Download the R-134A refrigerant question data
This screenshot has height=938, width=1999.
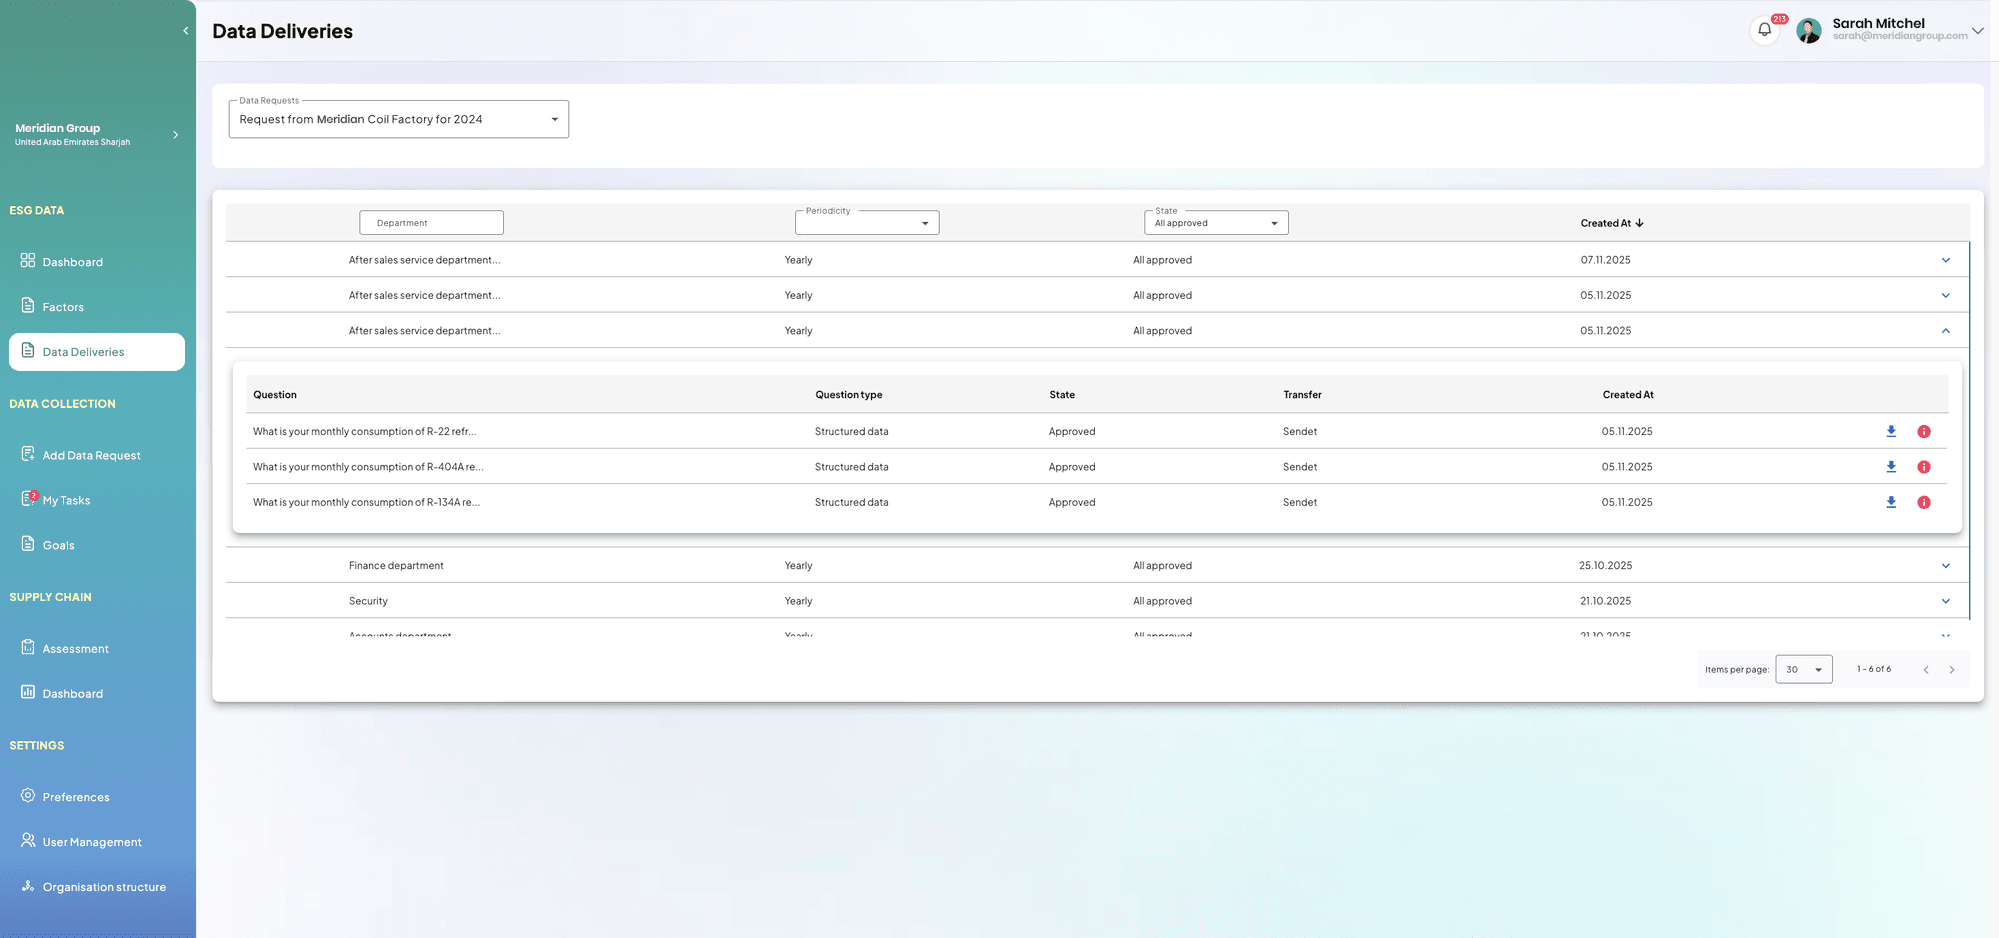pyautogui.click(x=1890, y=502)
